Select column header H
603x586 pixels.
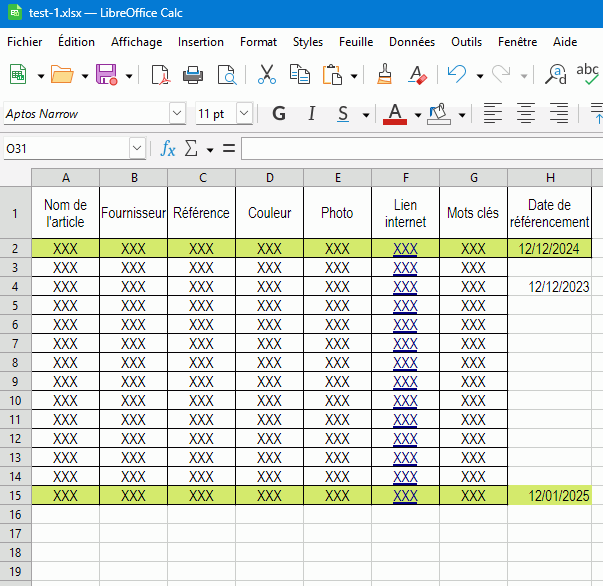pyautogui.click(x=550, y=177)
